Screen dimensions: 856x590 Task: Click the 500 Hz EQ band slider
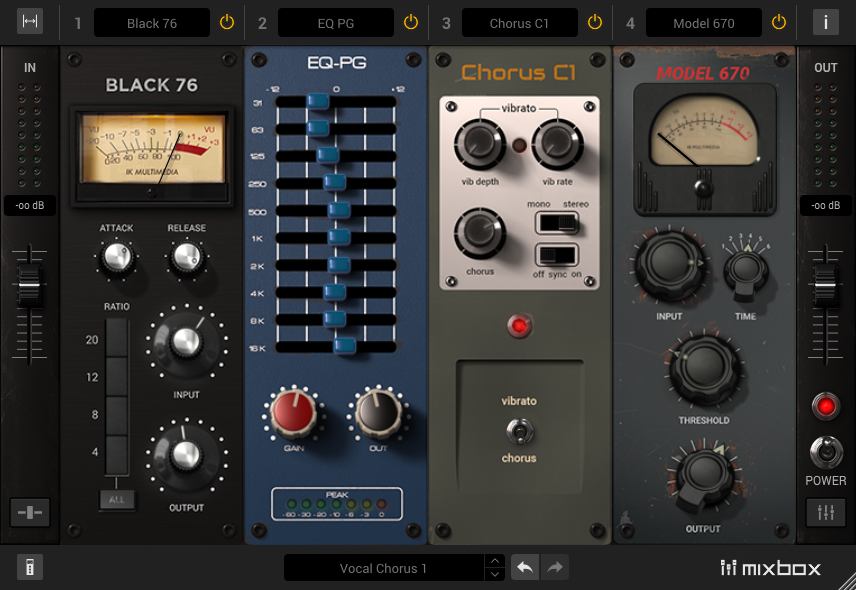pos(338,210)
